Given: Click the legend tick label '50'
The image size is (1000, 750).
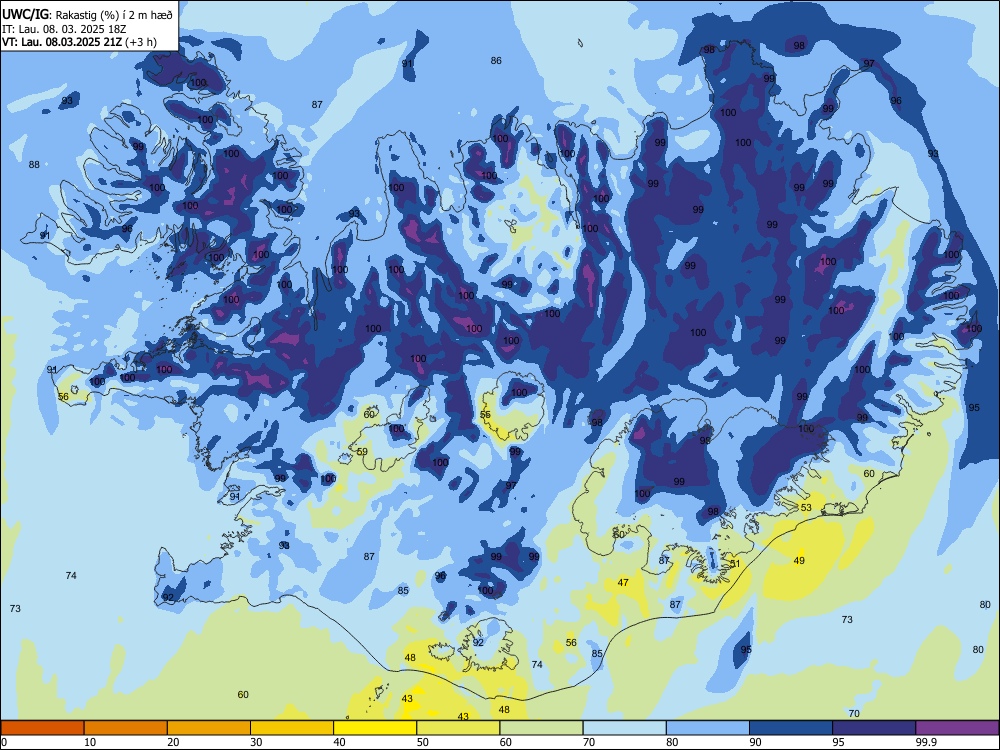Looking at the screenshot, I should [x=422, y=742].
